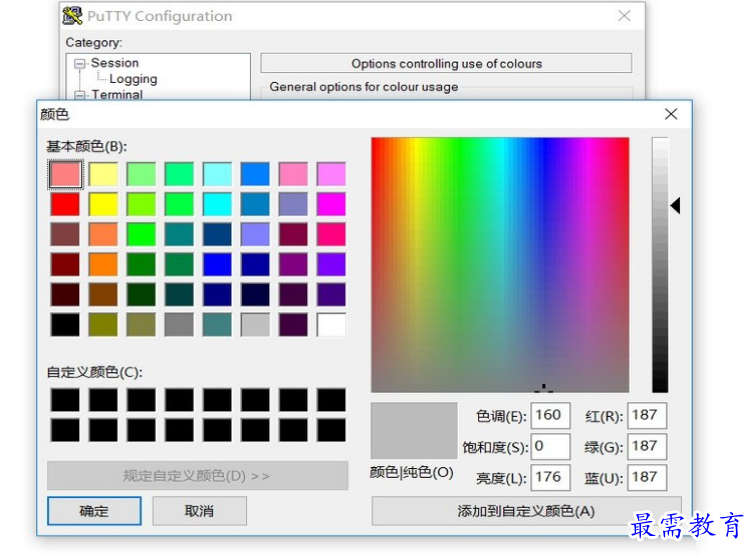
Task: Select Logging in the category tree
Action: [133, 79]
